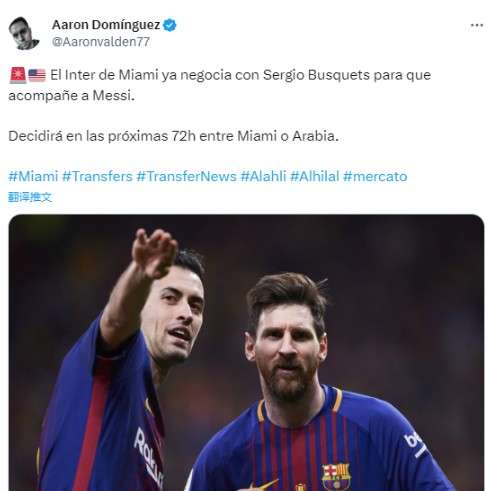Image resolution: width=489 pixels, height=491 pixels.
Task: Click the US flag emoji
Action: [37, 75]
